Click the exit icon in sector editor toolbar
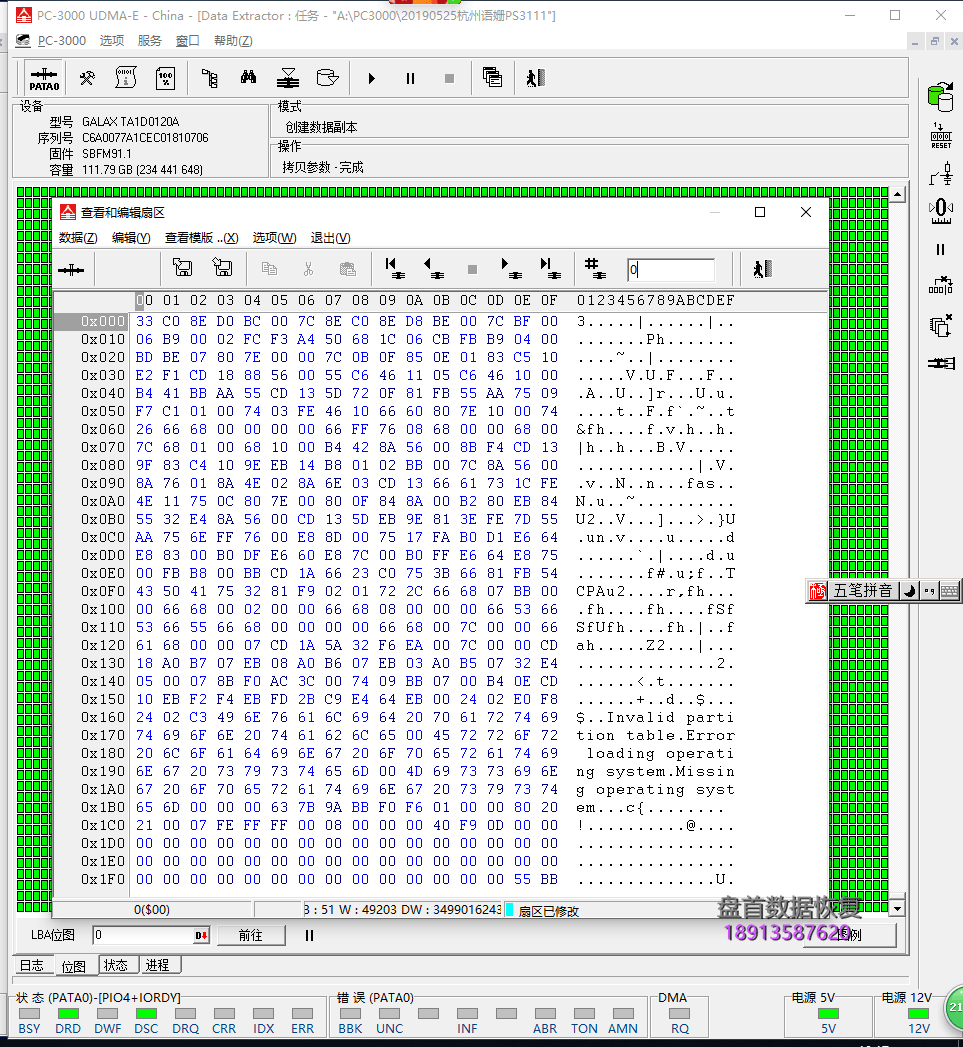The width and height of the screenshot is (963, 1047). [x=763, y=269]
